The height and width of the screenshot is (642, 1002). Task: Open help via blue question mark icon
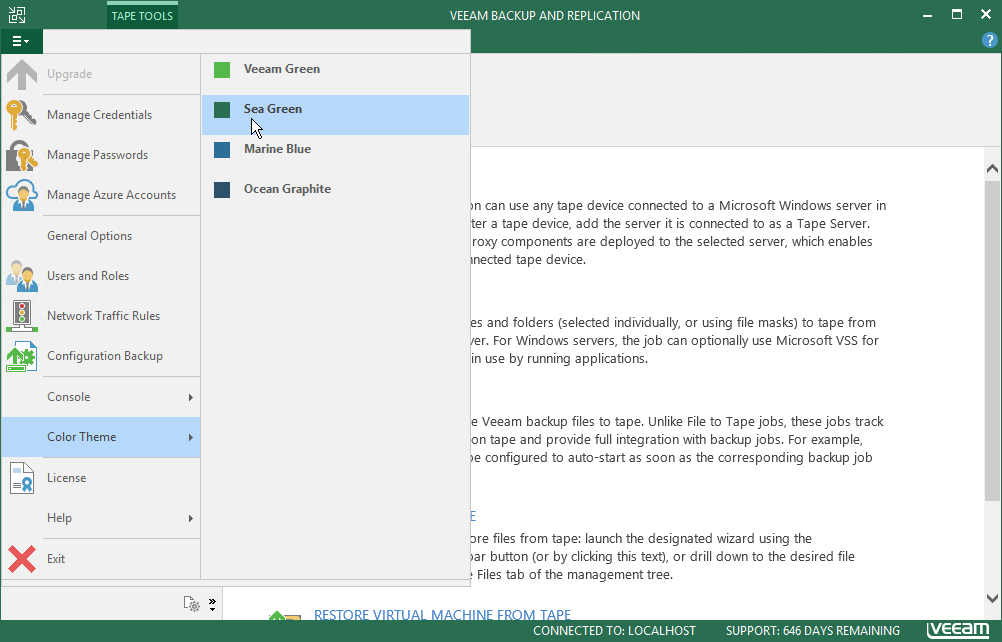(x=989, y=40)
